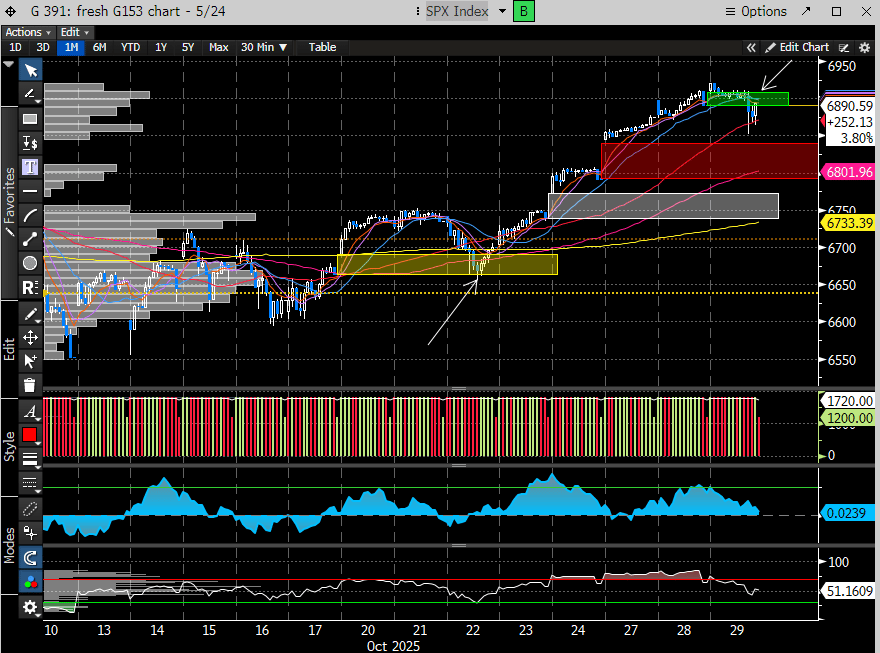Click the +252.13 change value
Image resolution: width=880 pixels, height=653 pixels.
click(x=850, y=122)
